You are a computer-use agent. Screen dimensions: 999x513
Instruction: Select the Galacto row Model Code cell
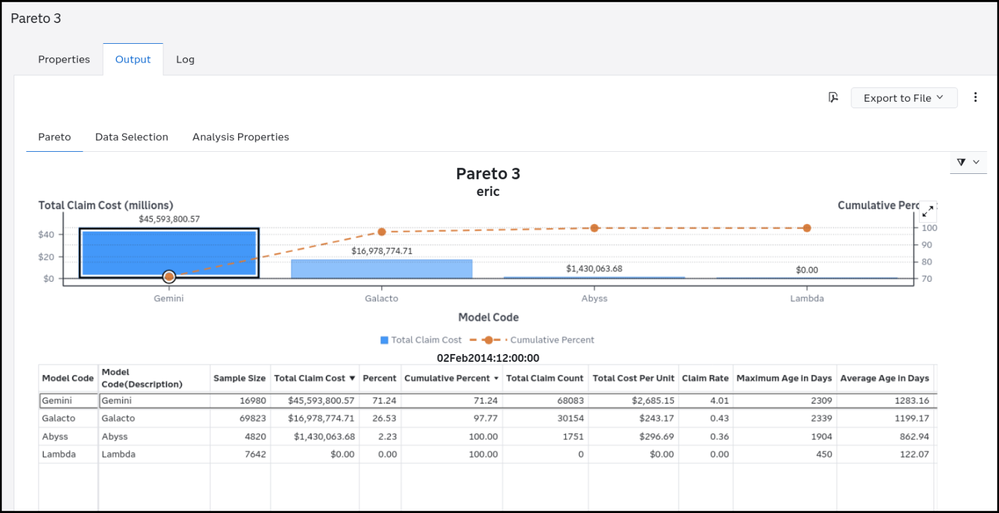click(68, 419)
